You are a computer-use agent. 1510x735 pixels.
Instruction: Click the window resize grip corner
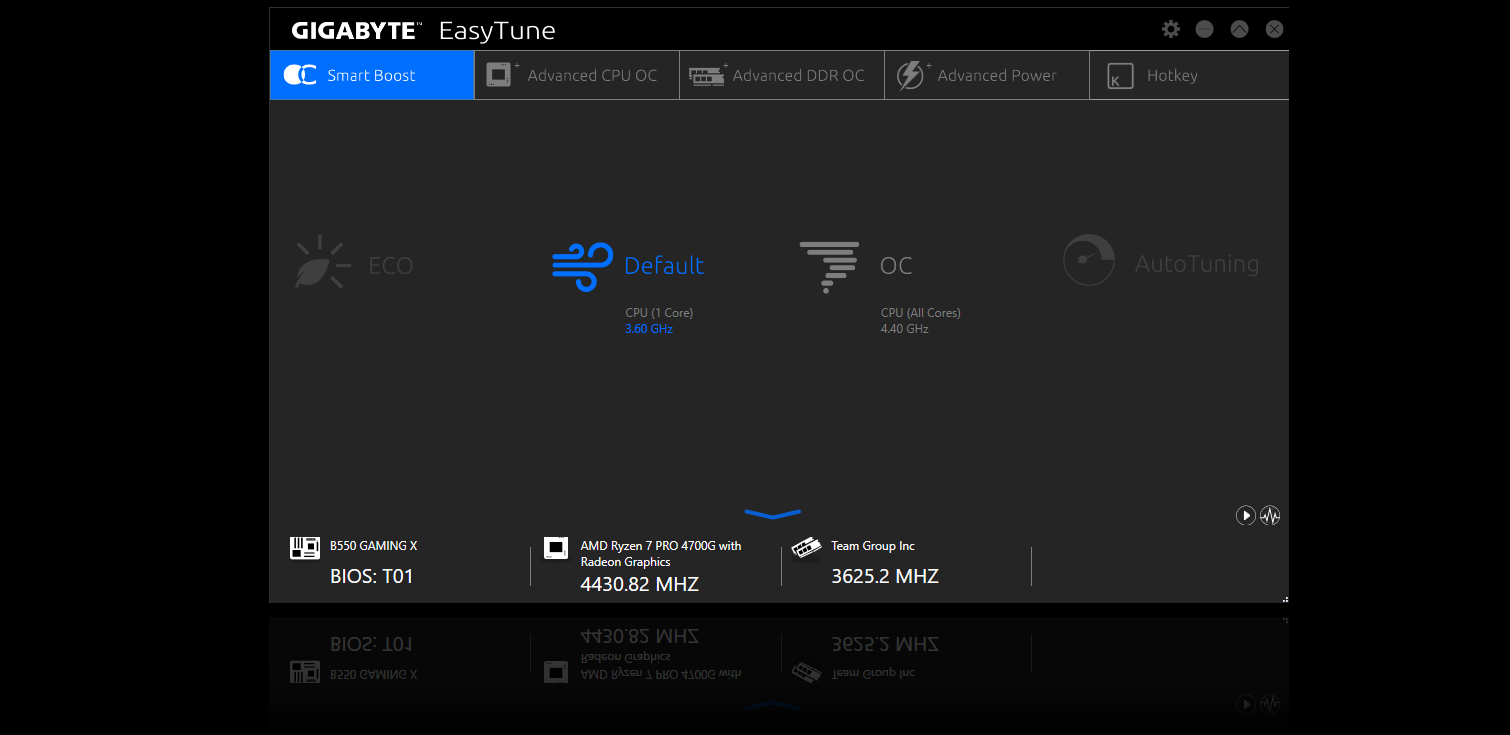click(1284, 599)
